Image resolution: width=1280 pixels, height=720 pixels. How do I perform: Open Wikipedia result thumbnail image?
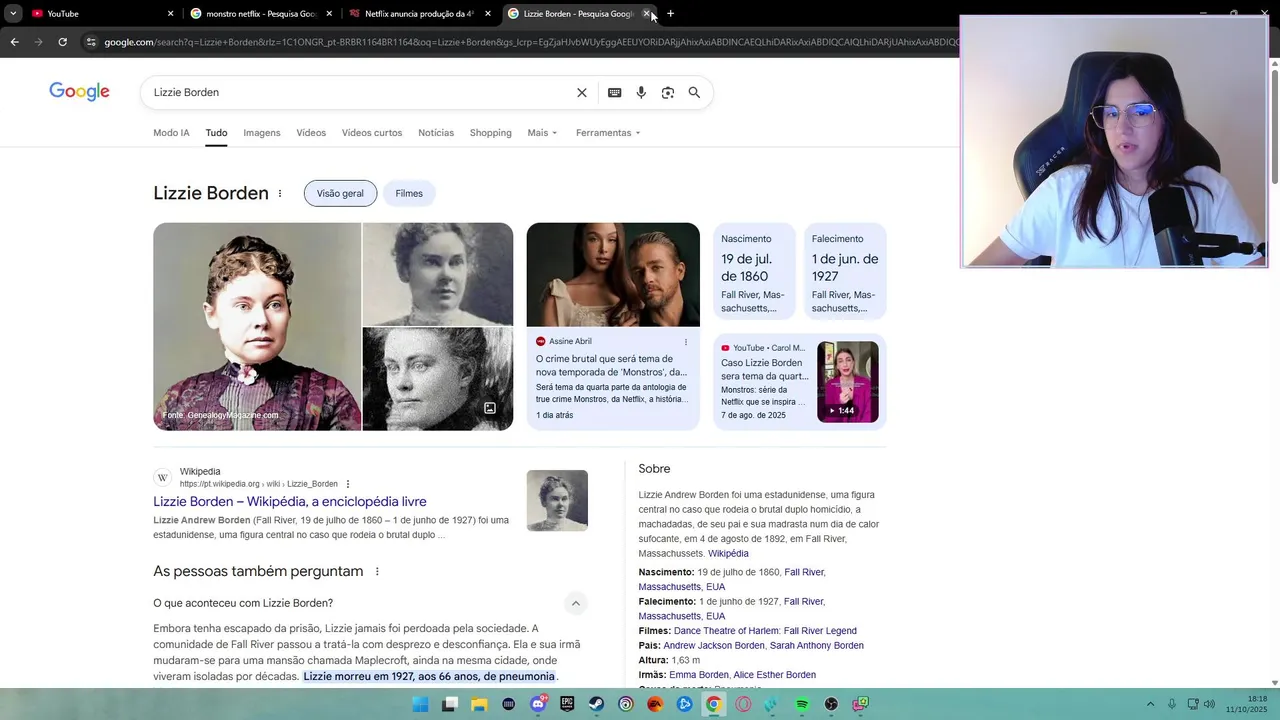pyautogui.click(x=557, y=500)
